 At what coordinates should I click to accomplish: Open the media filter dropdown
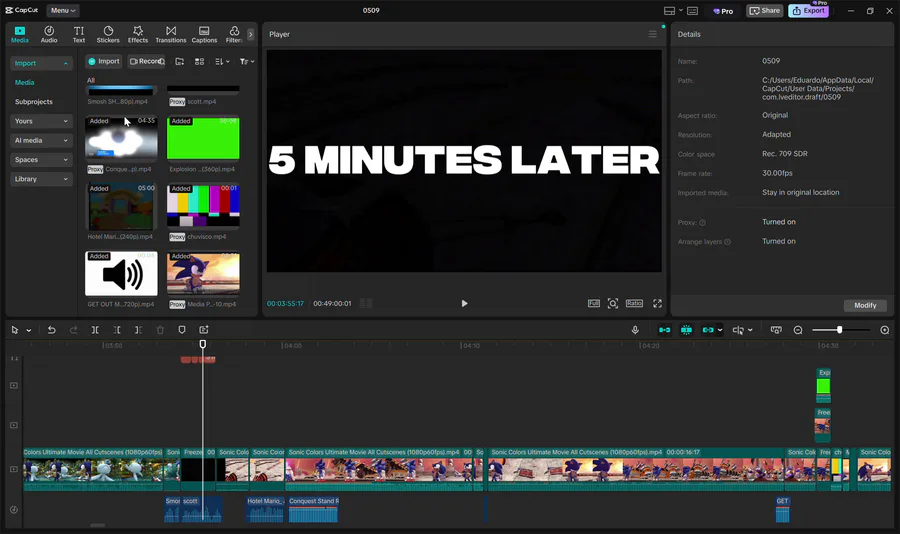247,61
